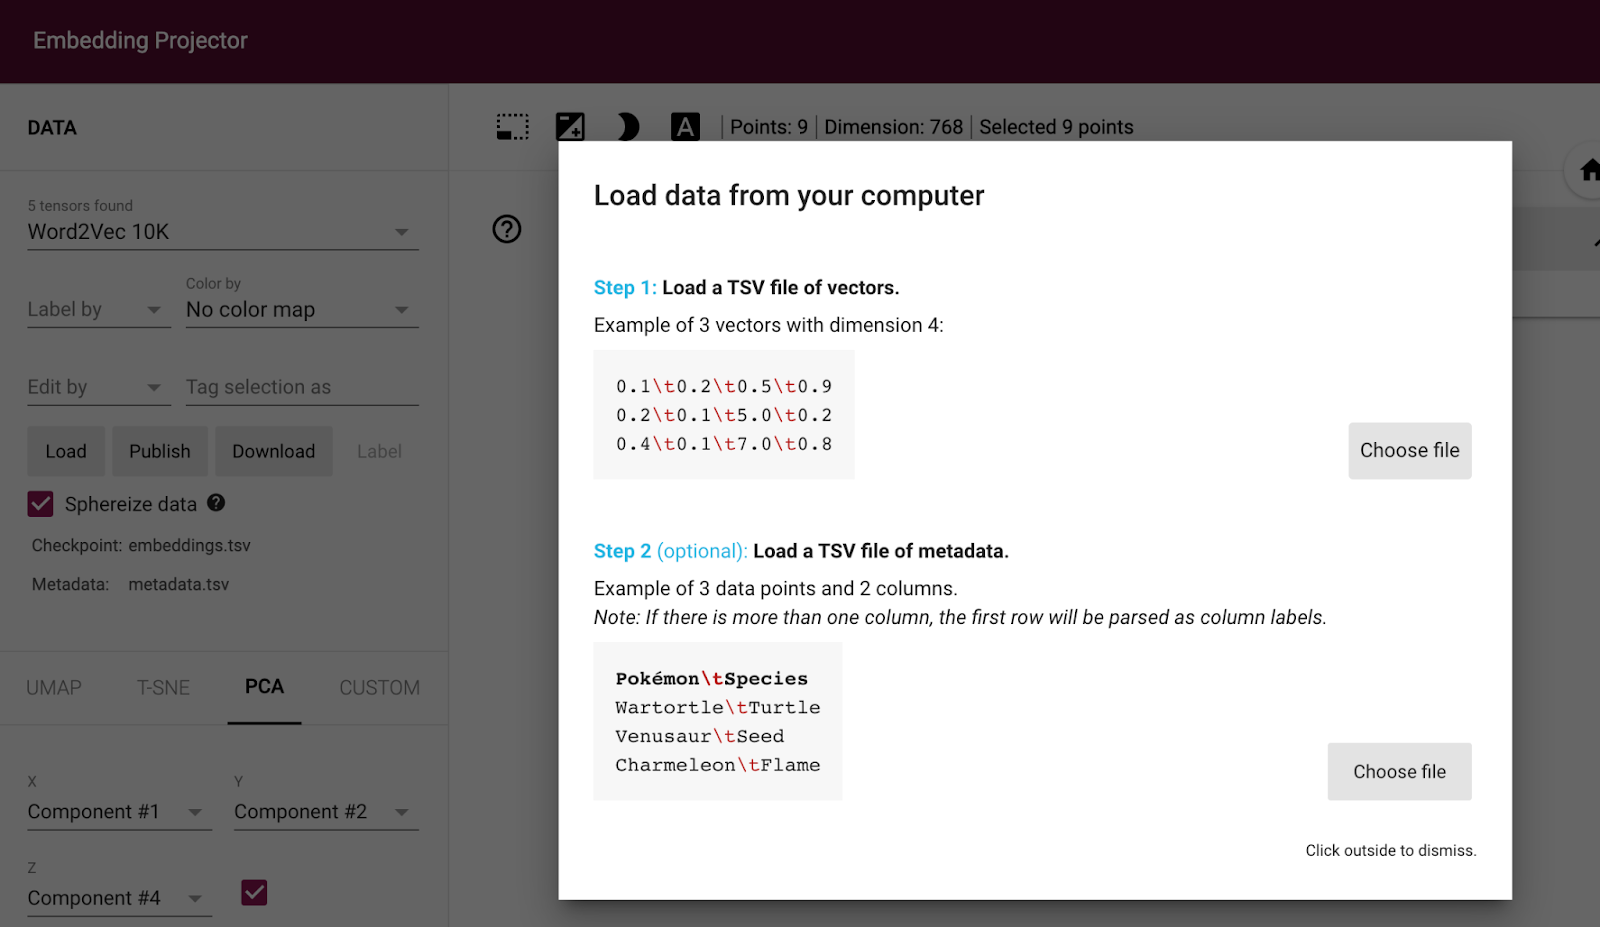Click the disabled Label button
This screenshot has width=1600, height=927.
(379, 451)
